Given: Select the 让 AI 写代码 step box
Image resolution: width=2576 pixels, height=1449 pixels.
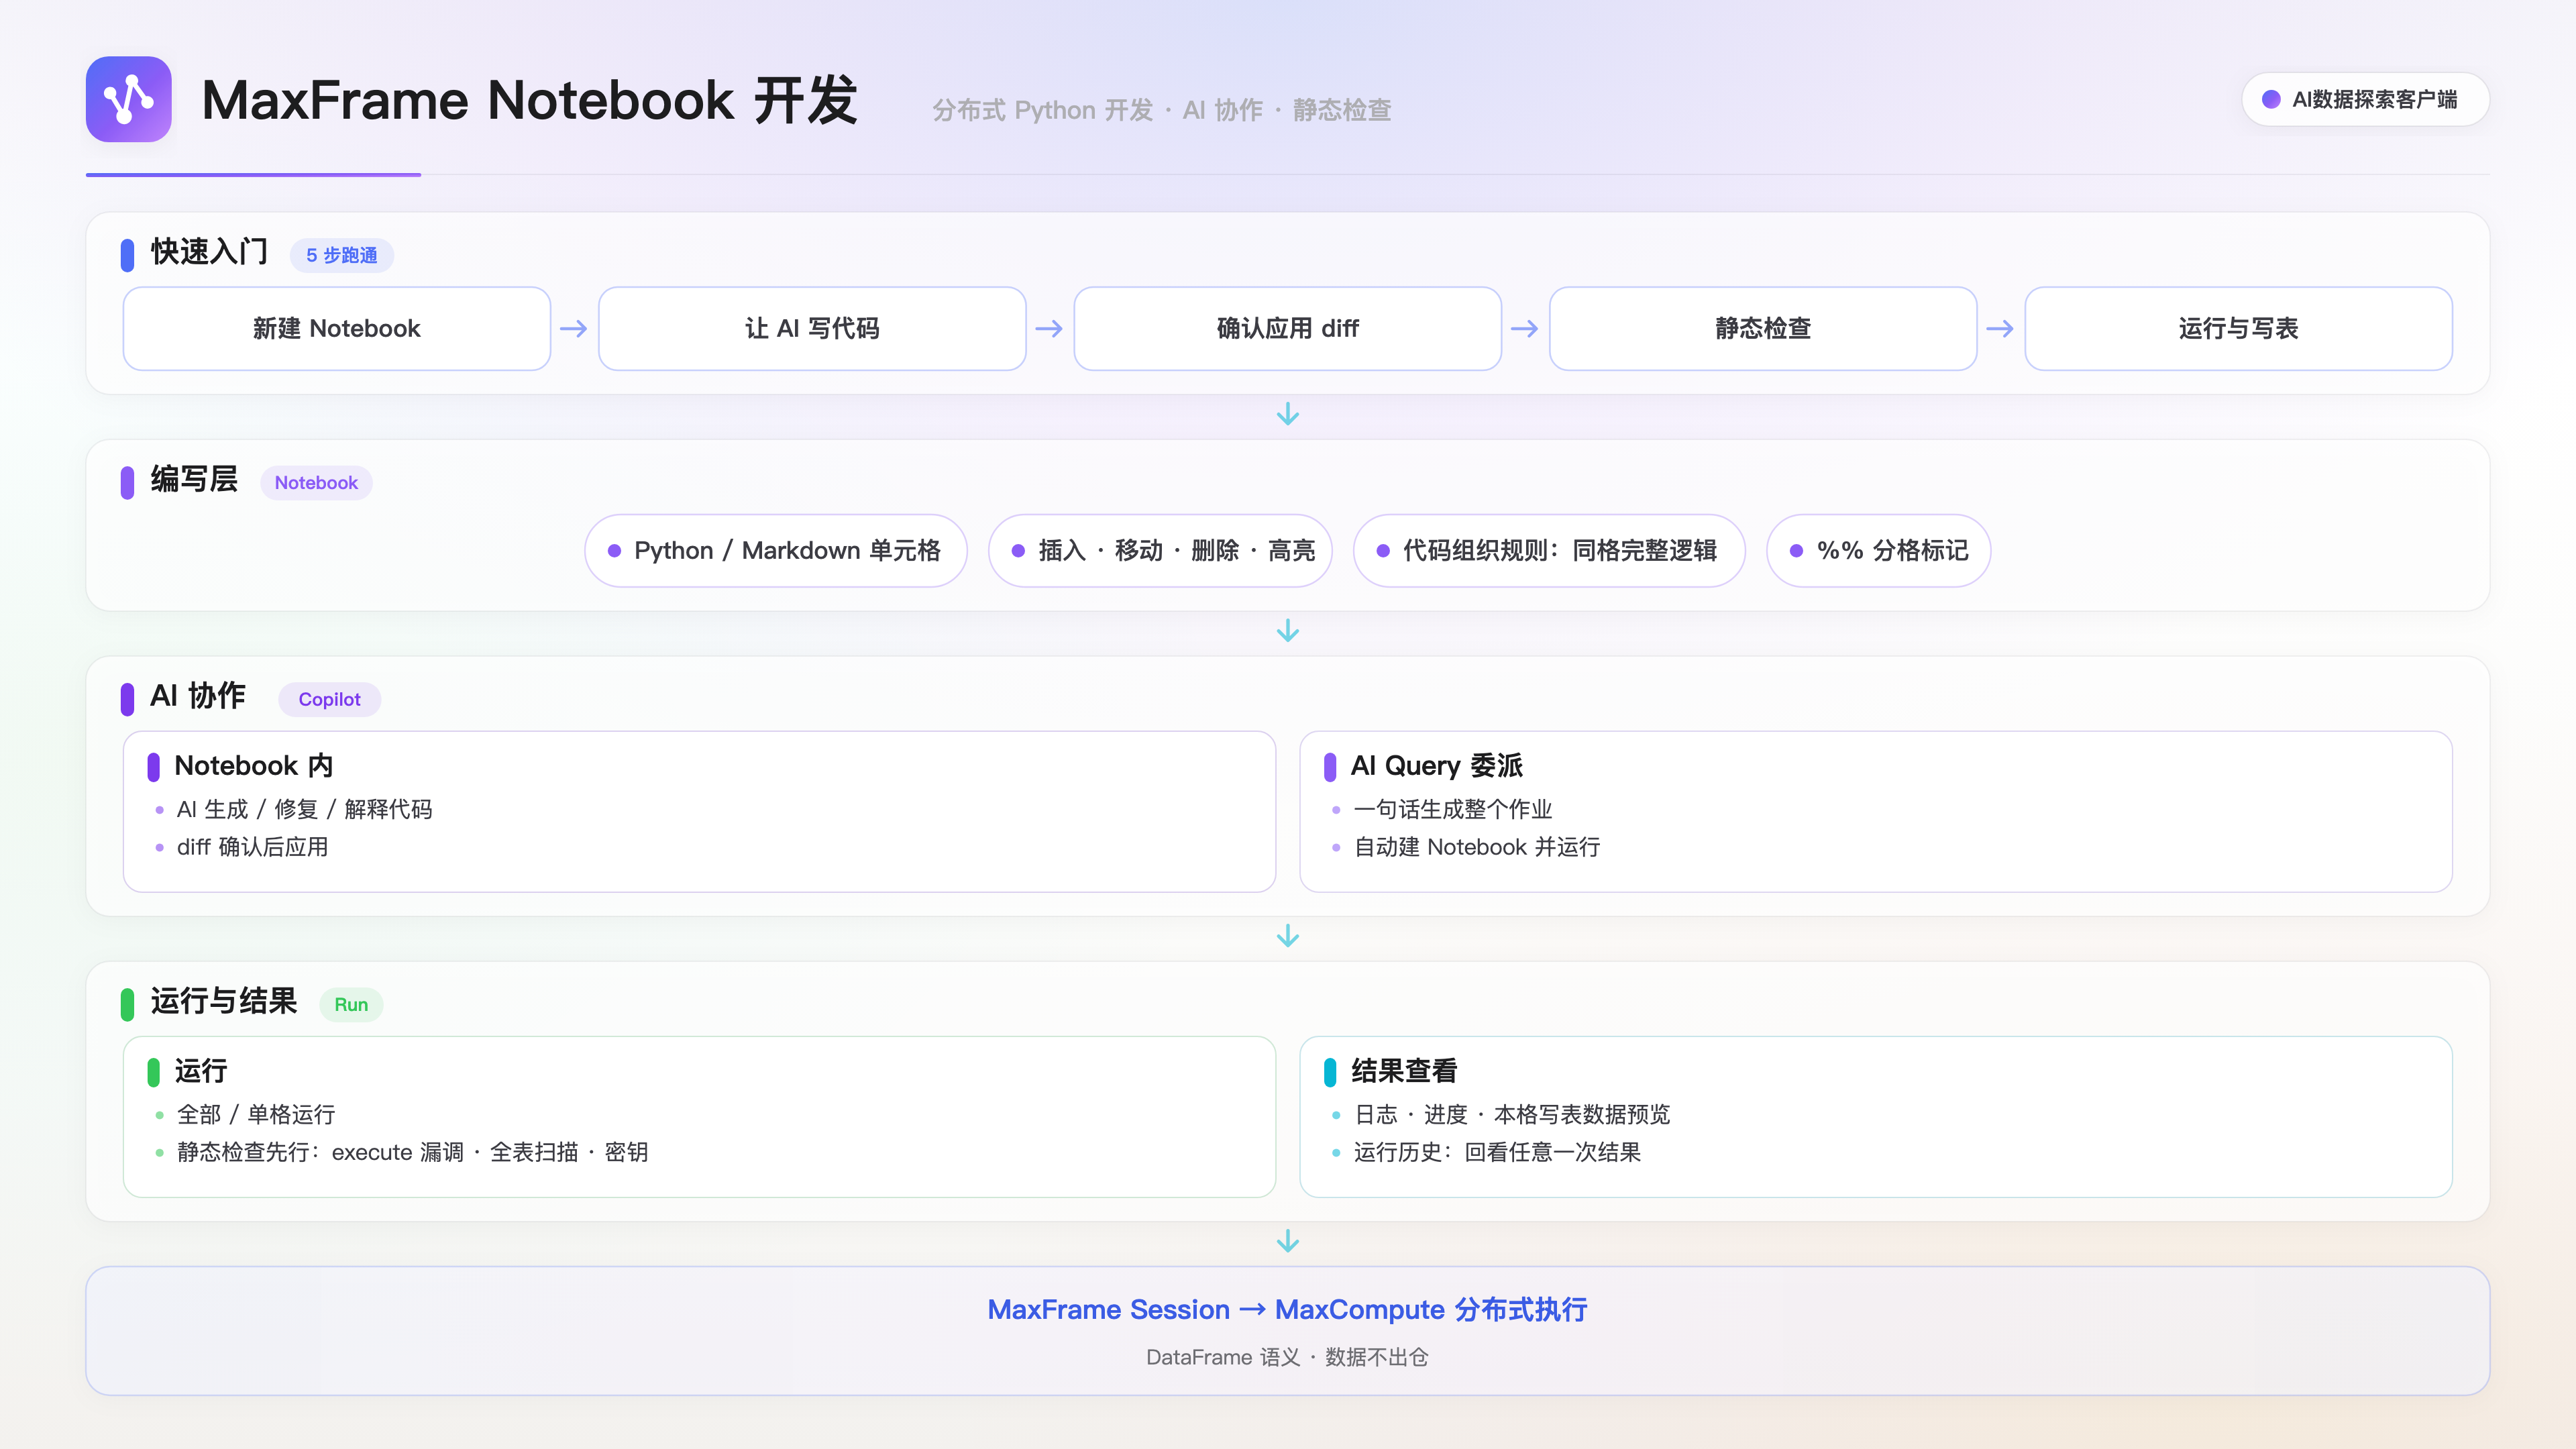Looking at the screenshot, I should [x=812, y=329].
